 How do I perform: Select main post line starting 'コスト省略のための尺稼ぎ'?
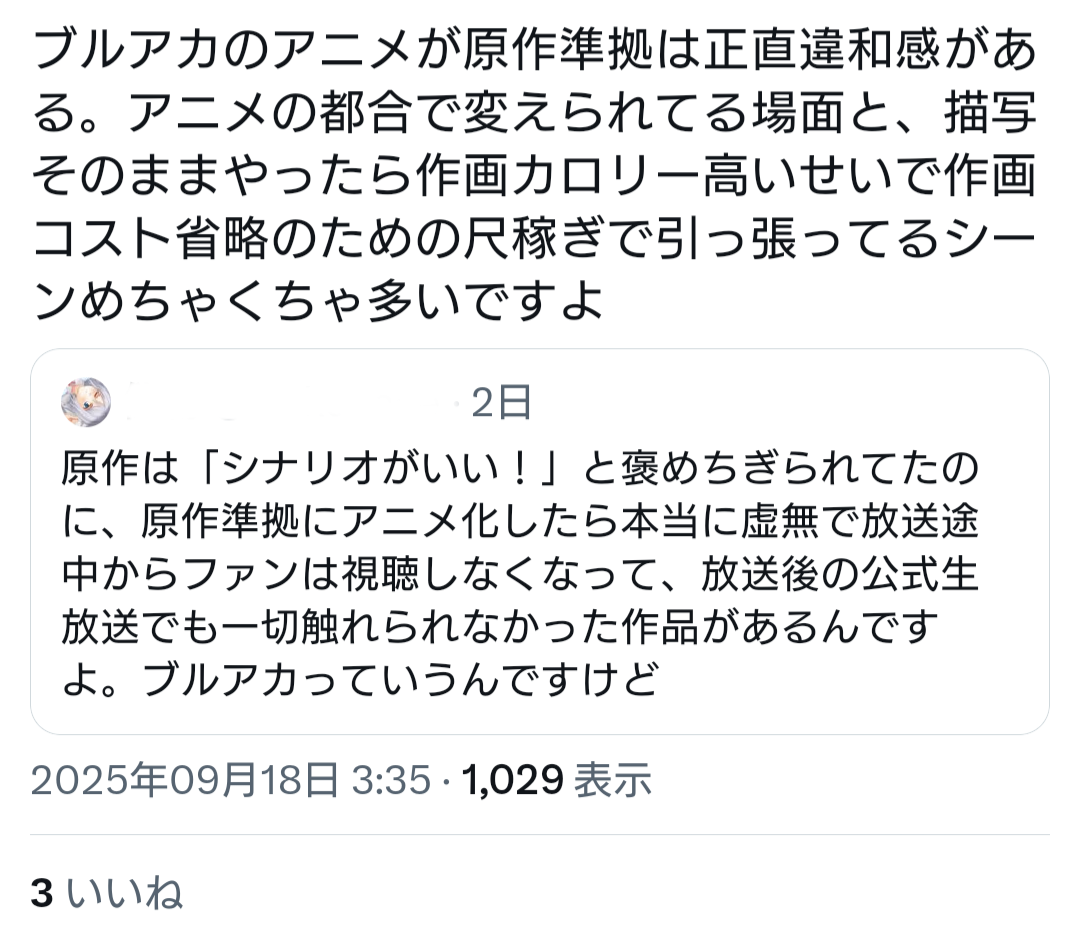(x=535, y=238)
